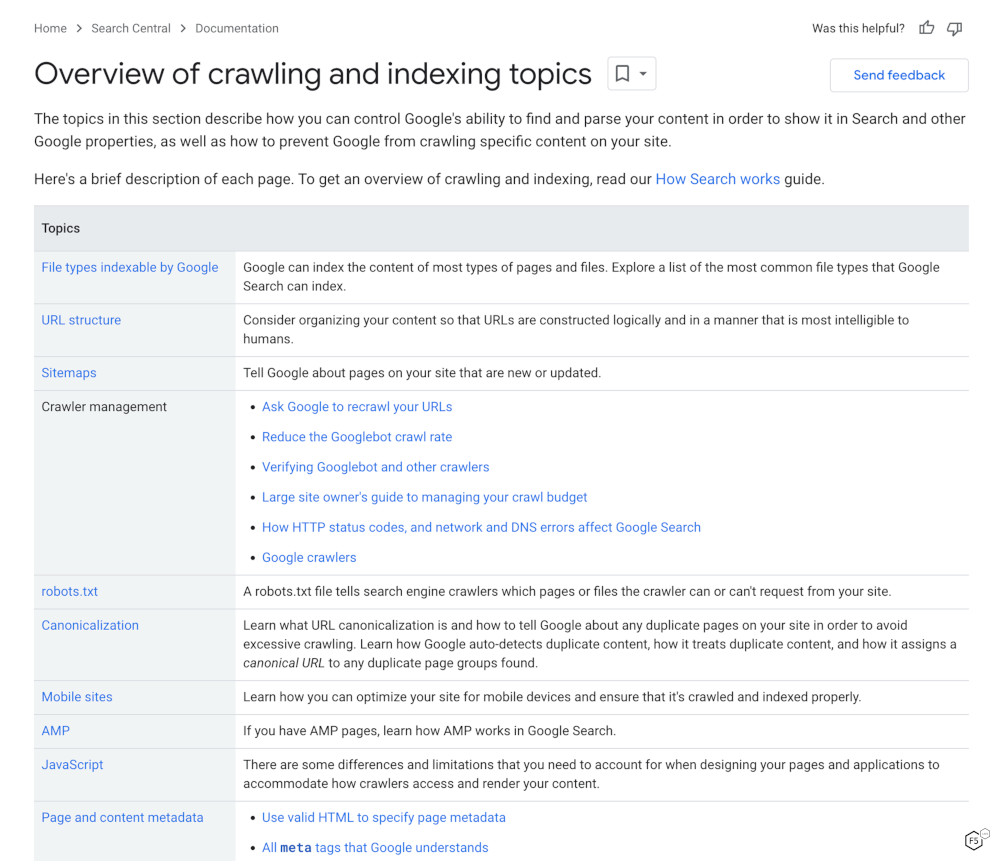Click the bookmark icon beside the title

[x=622, y=74]
